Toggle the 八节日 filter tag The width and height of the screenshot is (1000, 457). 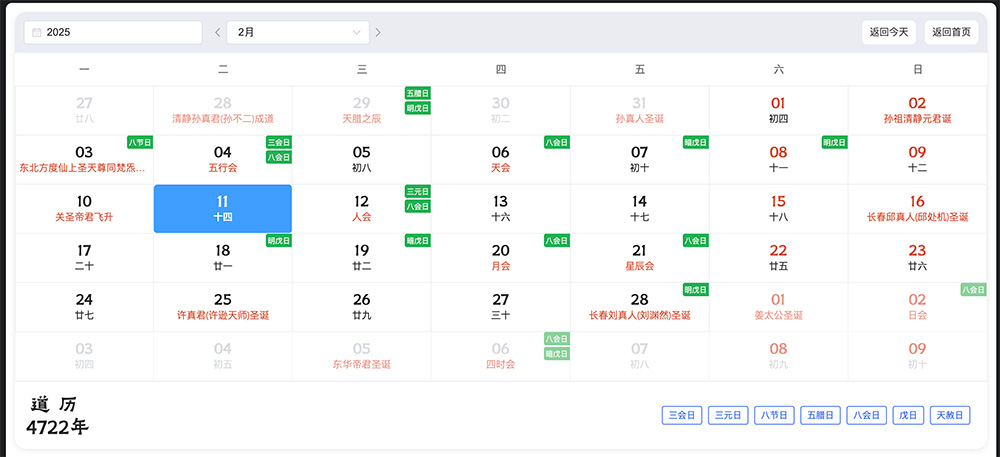coord(773,415)
